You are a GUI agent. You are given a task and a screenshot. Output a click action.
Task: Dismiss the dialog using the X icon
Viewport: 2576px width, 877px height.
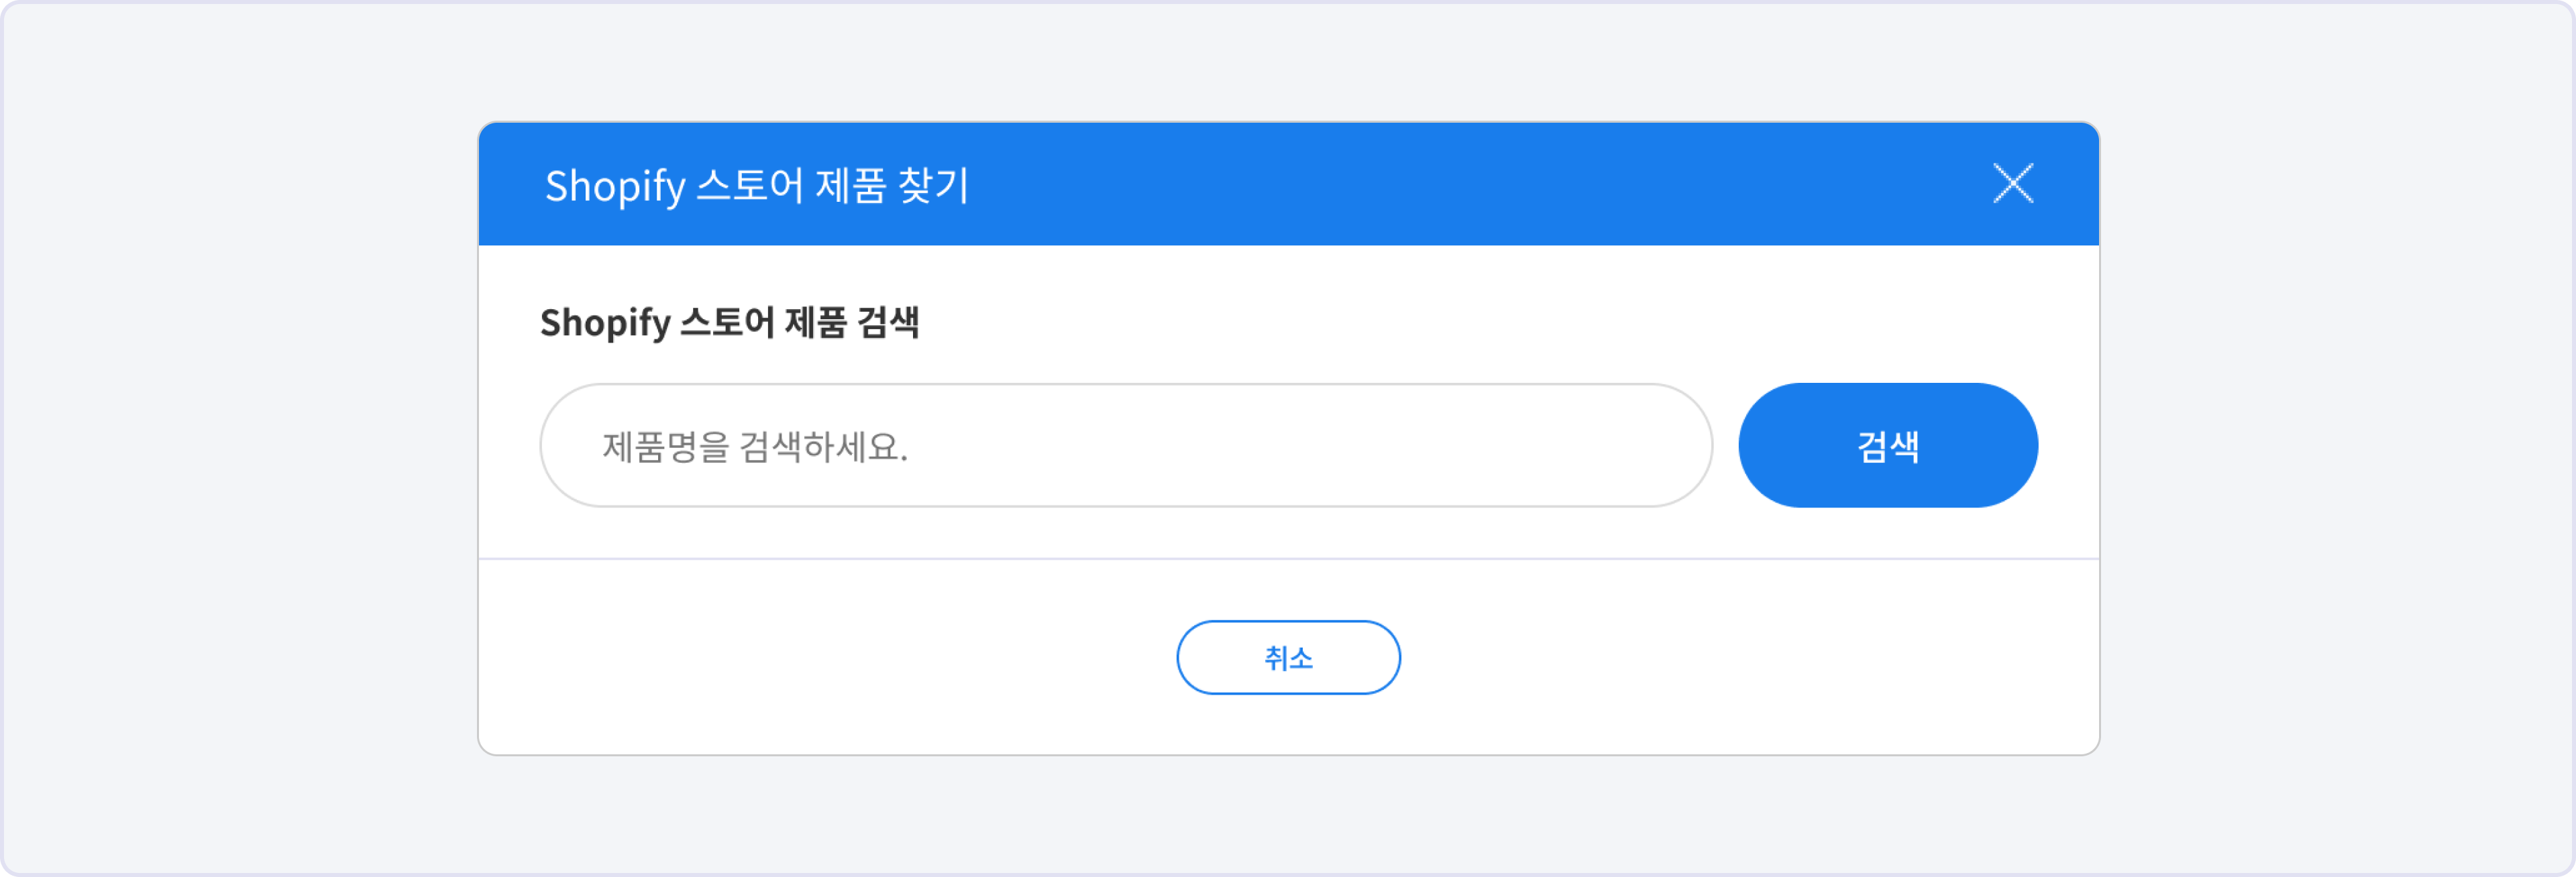point(2012,184)
